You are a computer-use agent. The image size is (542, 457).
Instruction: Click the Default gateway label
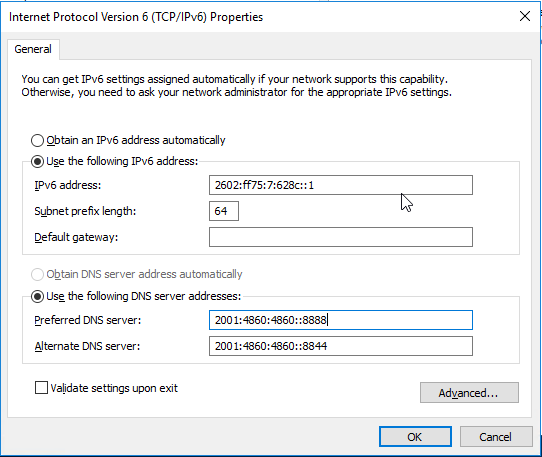pyautogui.click(x=76, y=237)
